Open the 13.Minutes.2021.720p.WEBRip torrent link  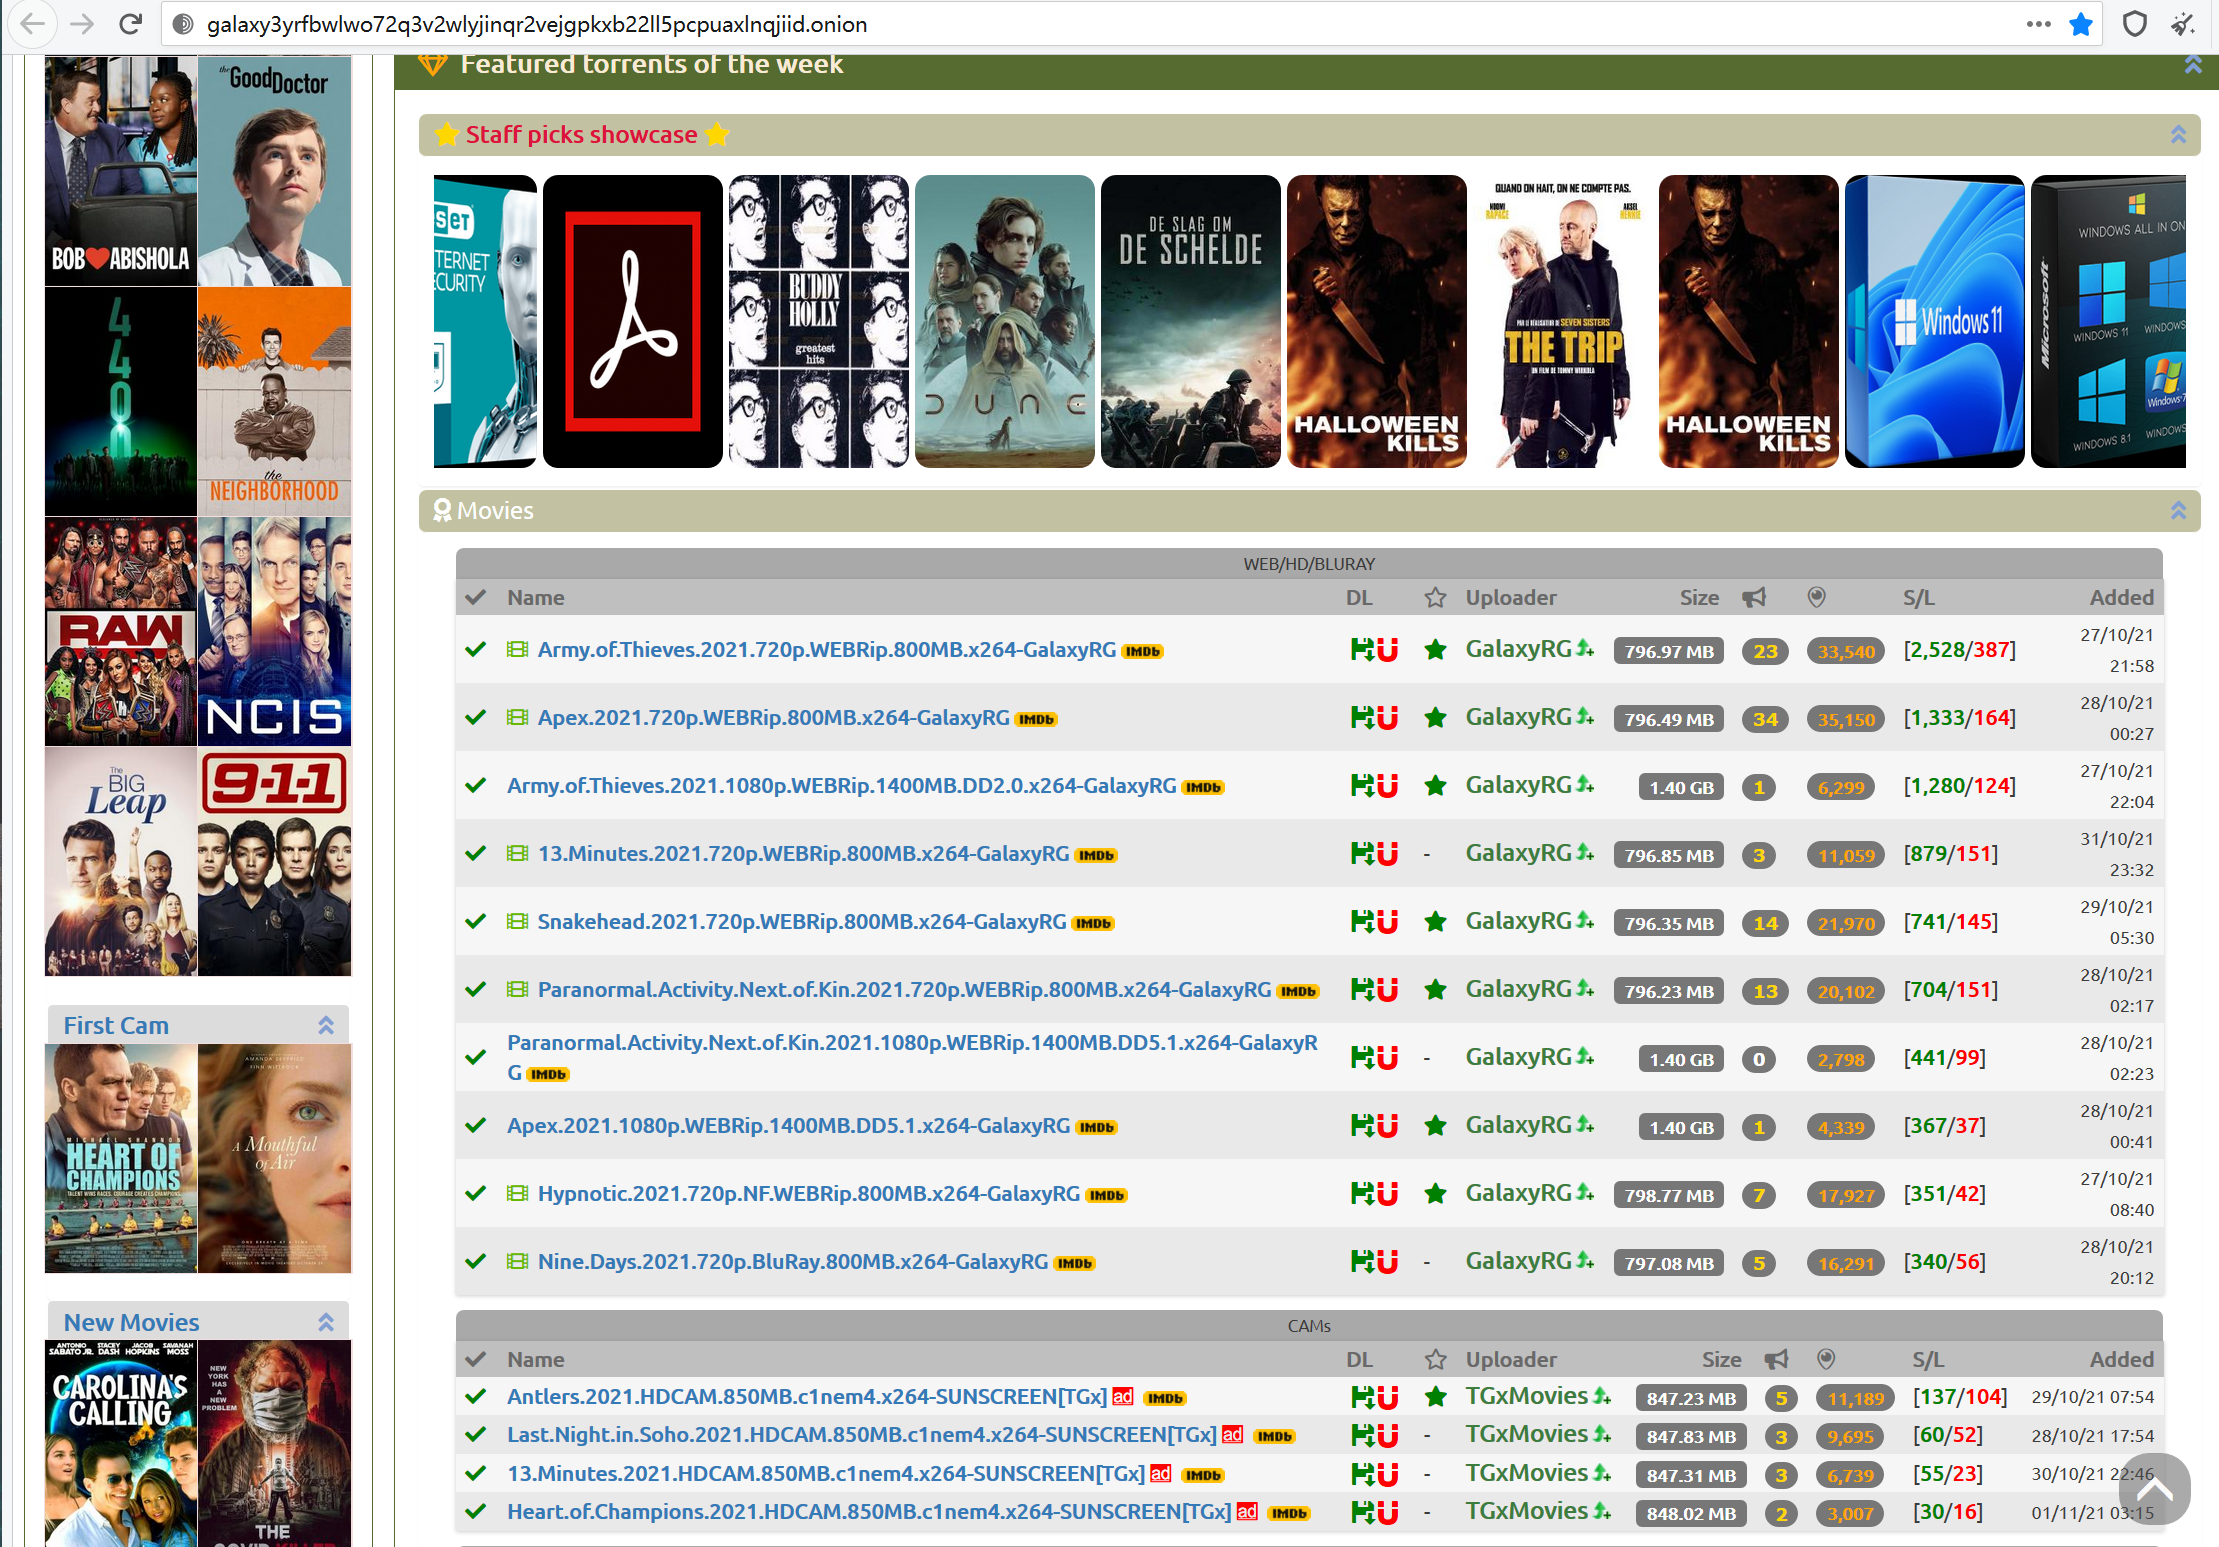click(x=803, y=854)
